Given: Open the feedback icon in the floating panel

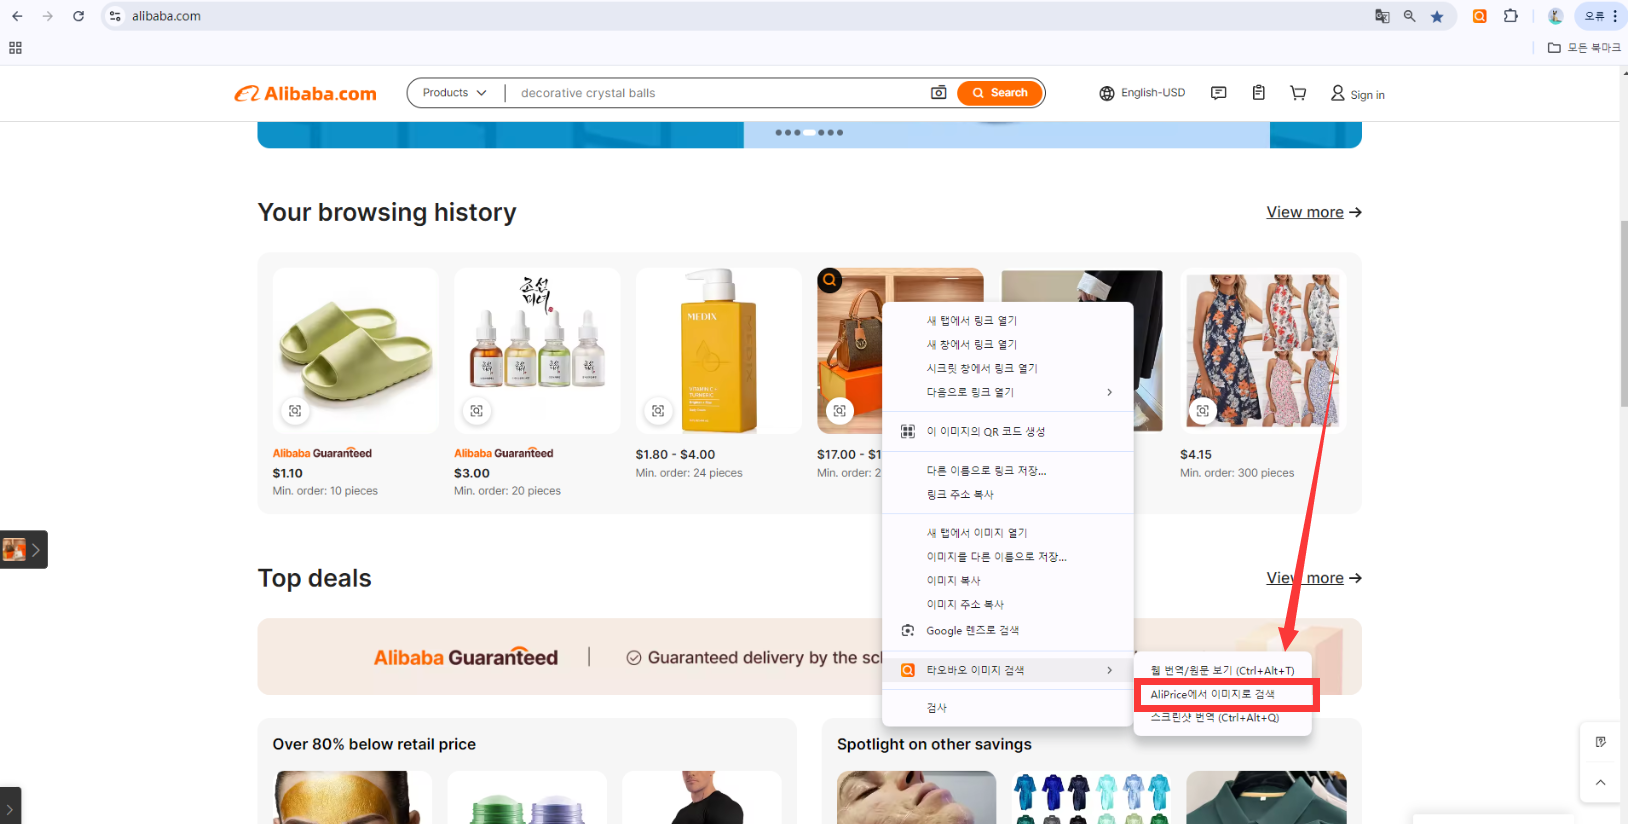Looking at the screenshot, I should coord(1601,742).
